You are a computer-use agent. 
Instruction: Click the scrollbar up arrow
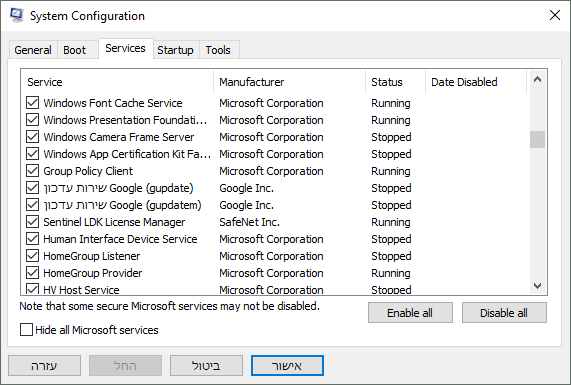pos(537,79)
